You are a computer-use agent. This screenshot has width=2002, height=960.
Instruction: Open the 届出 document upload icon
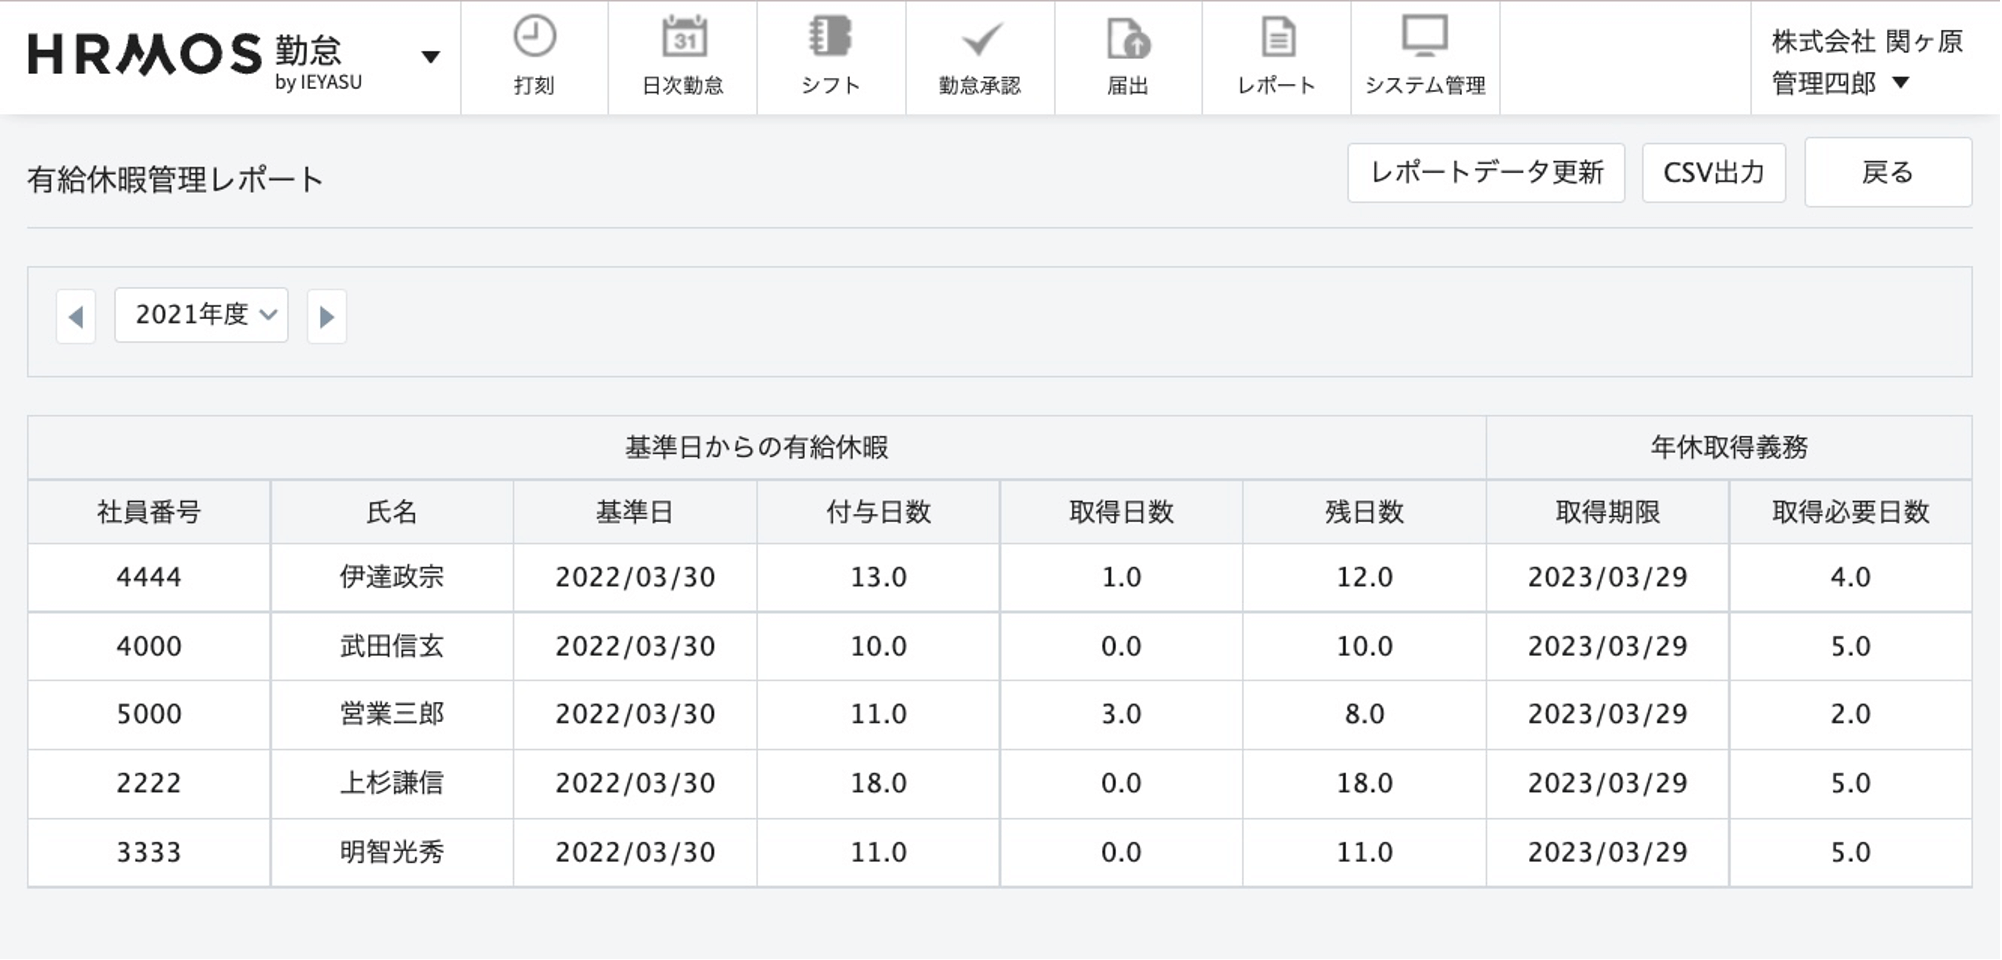point(1128,40)
